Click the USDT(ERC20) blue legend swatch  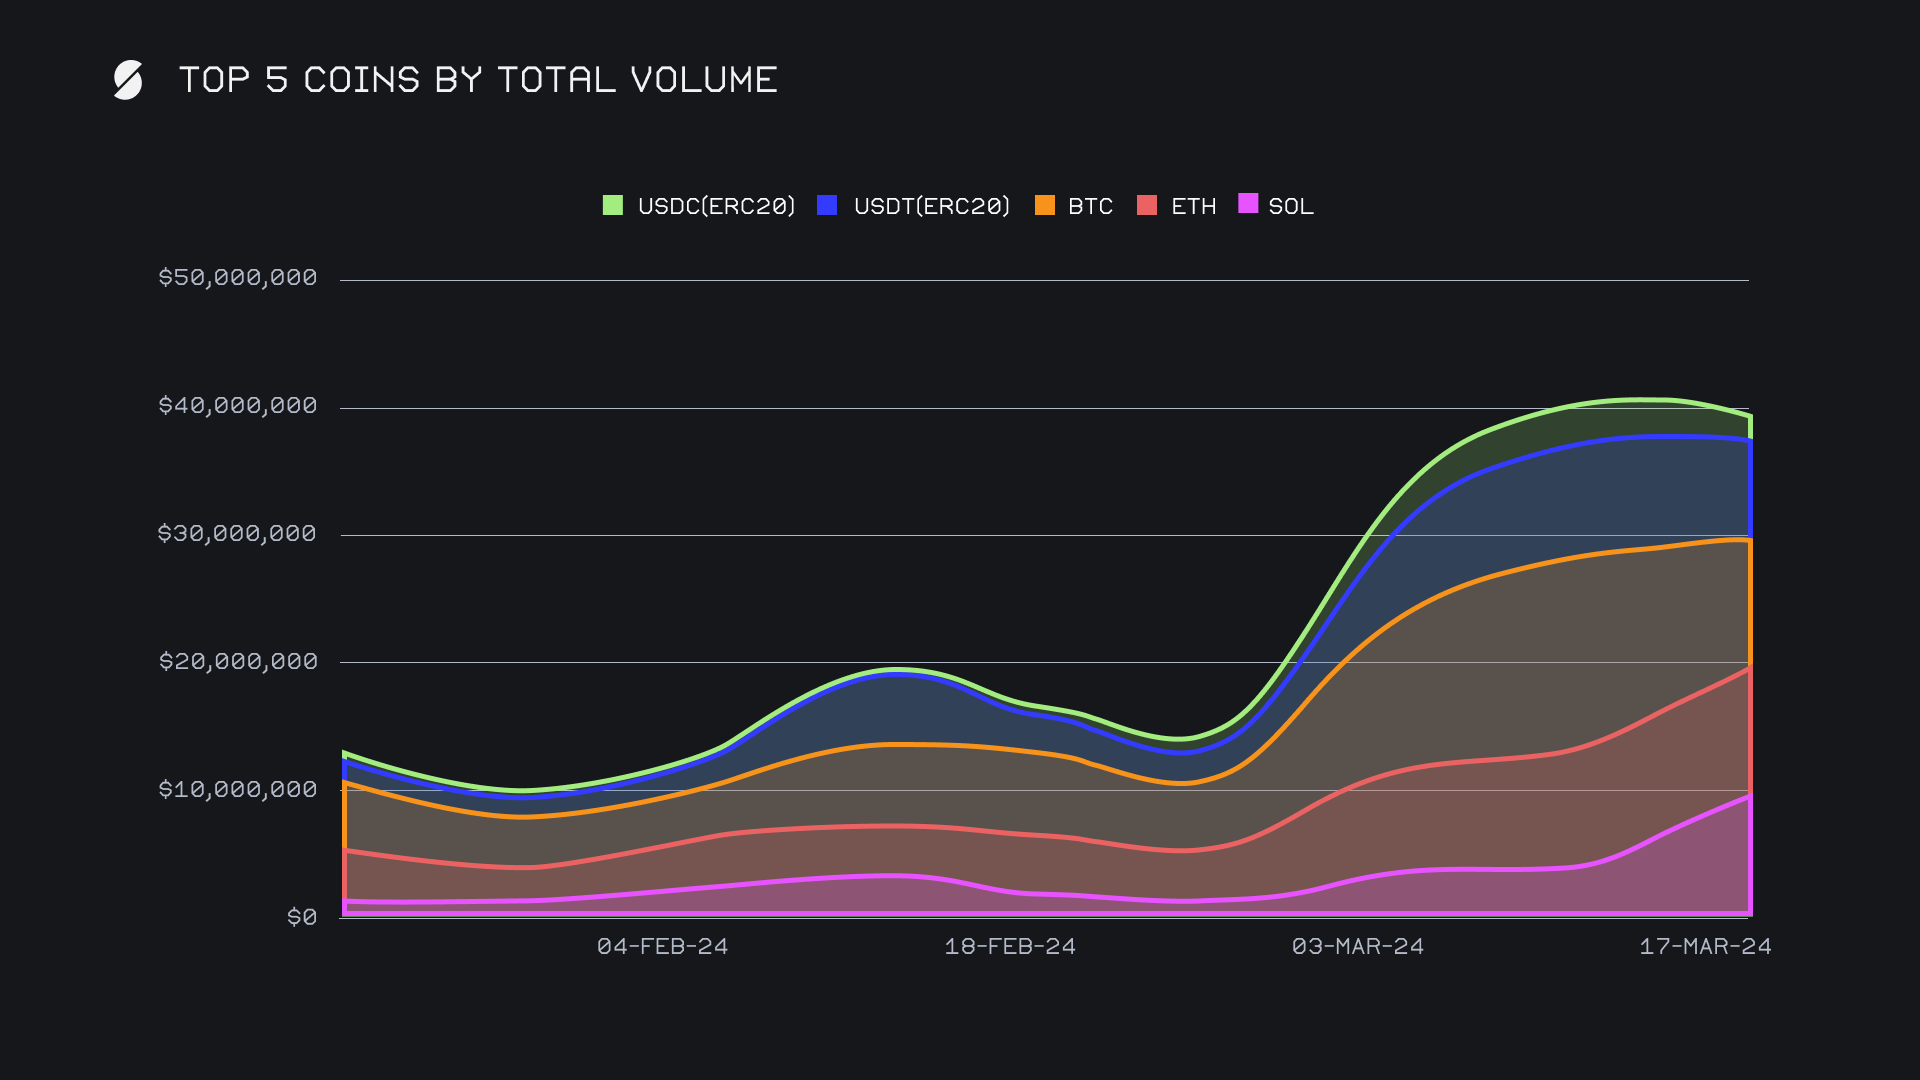pyautogui.click(x=827, y=205)
